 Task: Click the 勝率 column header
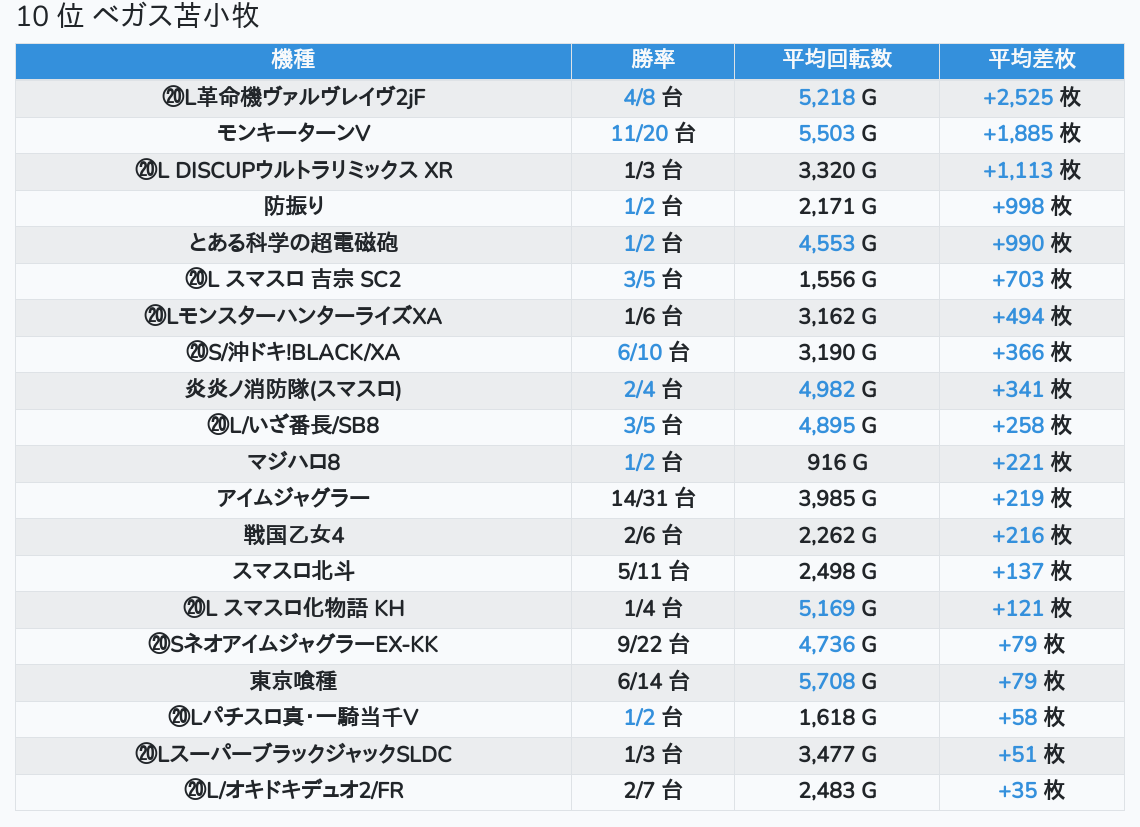(x=652, y=60)
